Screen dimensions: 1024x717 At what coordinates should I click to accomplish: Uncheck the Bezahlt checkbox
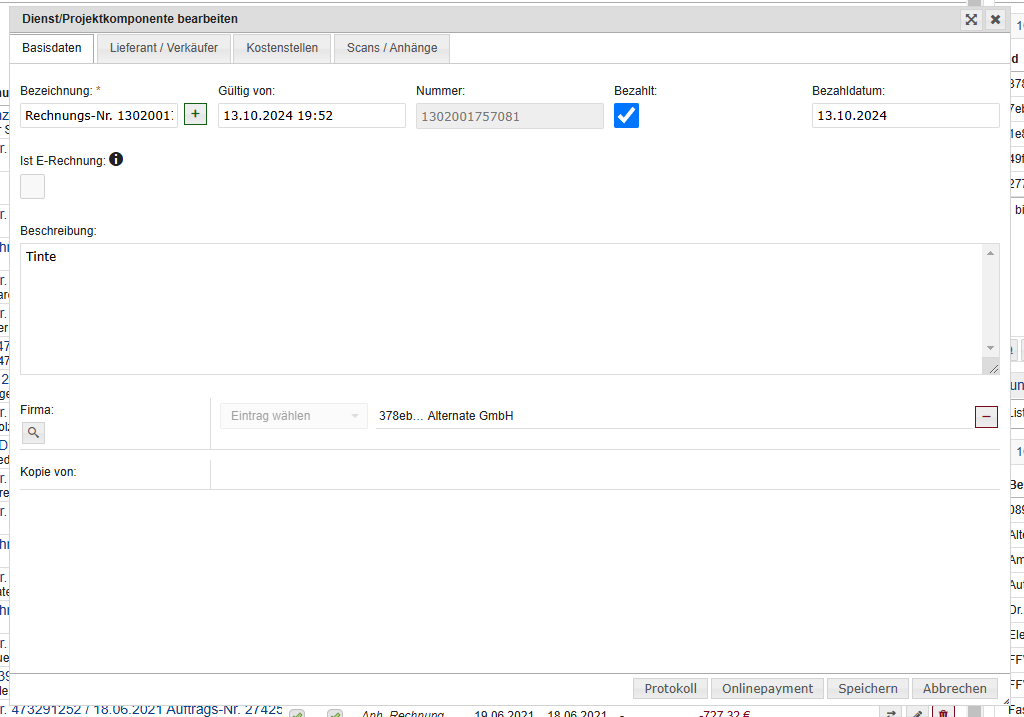(627, 116)
